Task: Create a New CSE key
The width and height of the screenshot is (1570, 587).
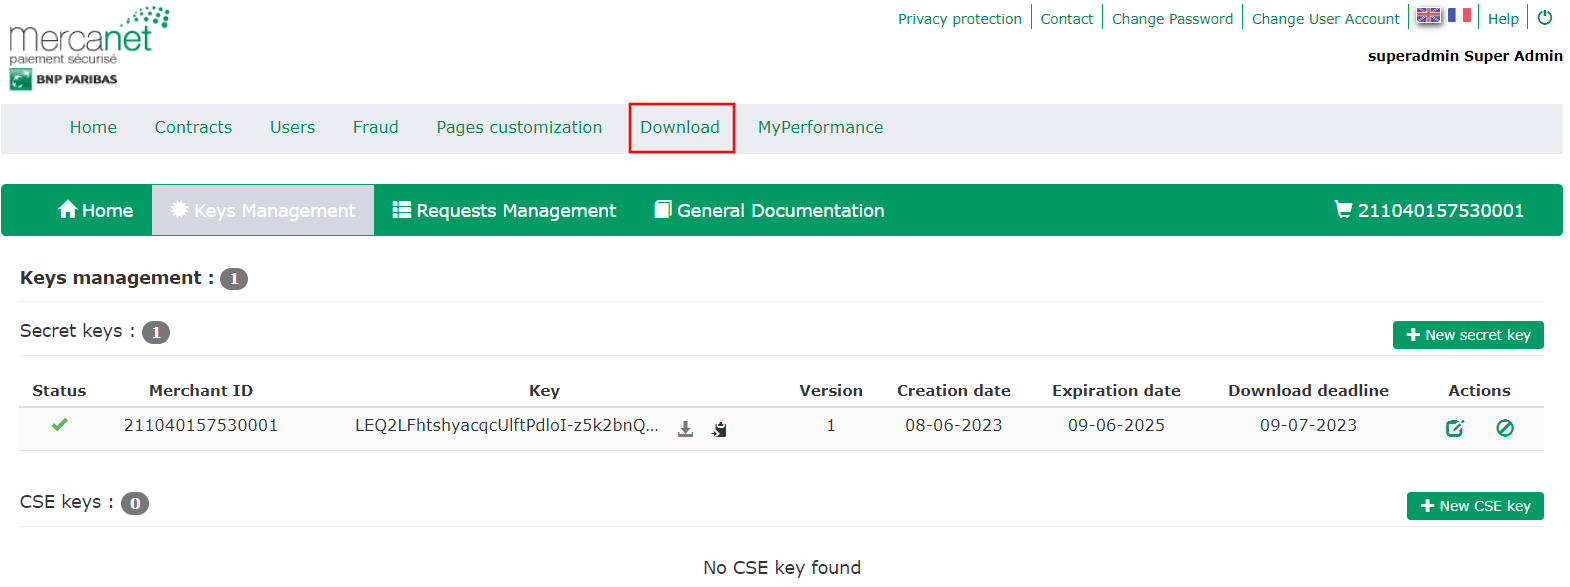Action: click(1475, 506)
